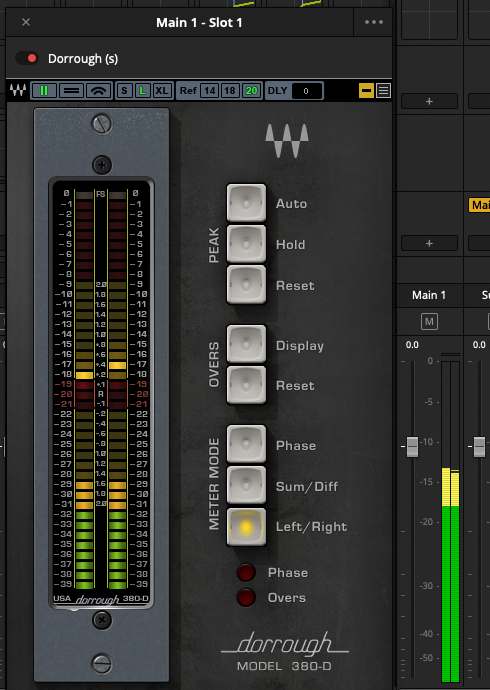Screen dimensions: 490x690
Task: Click the Peak Reset button
Action: tap(246, 285)
